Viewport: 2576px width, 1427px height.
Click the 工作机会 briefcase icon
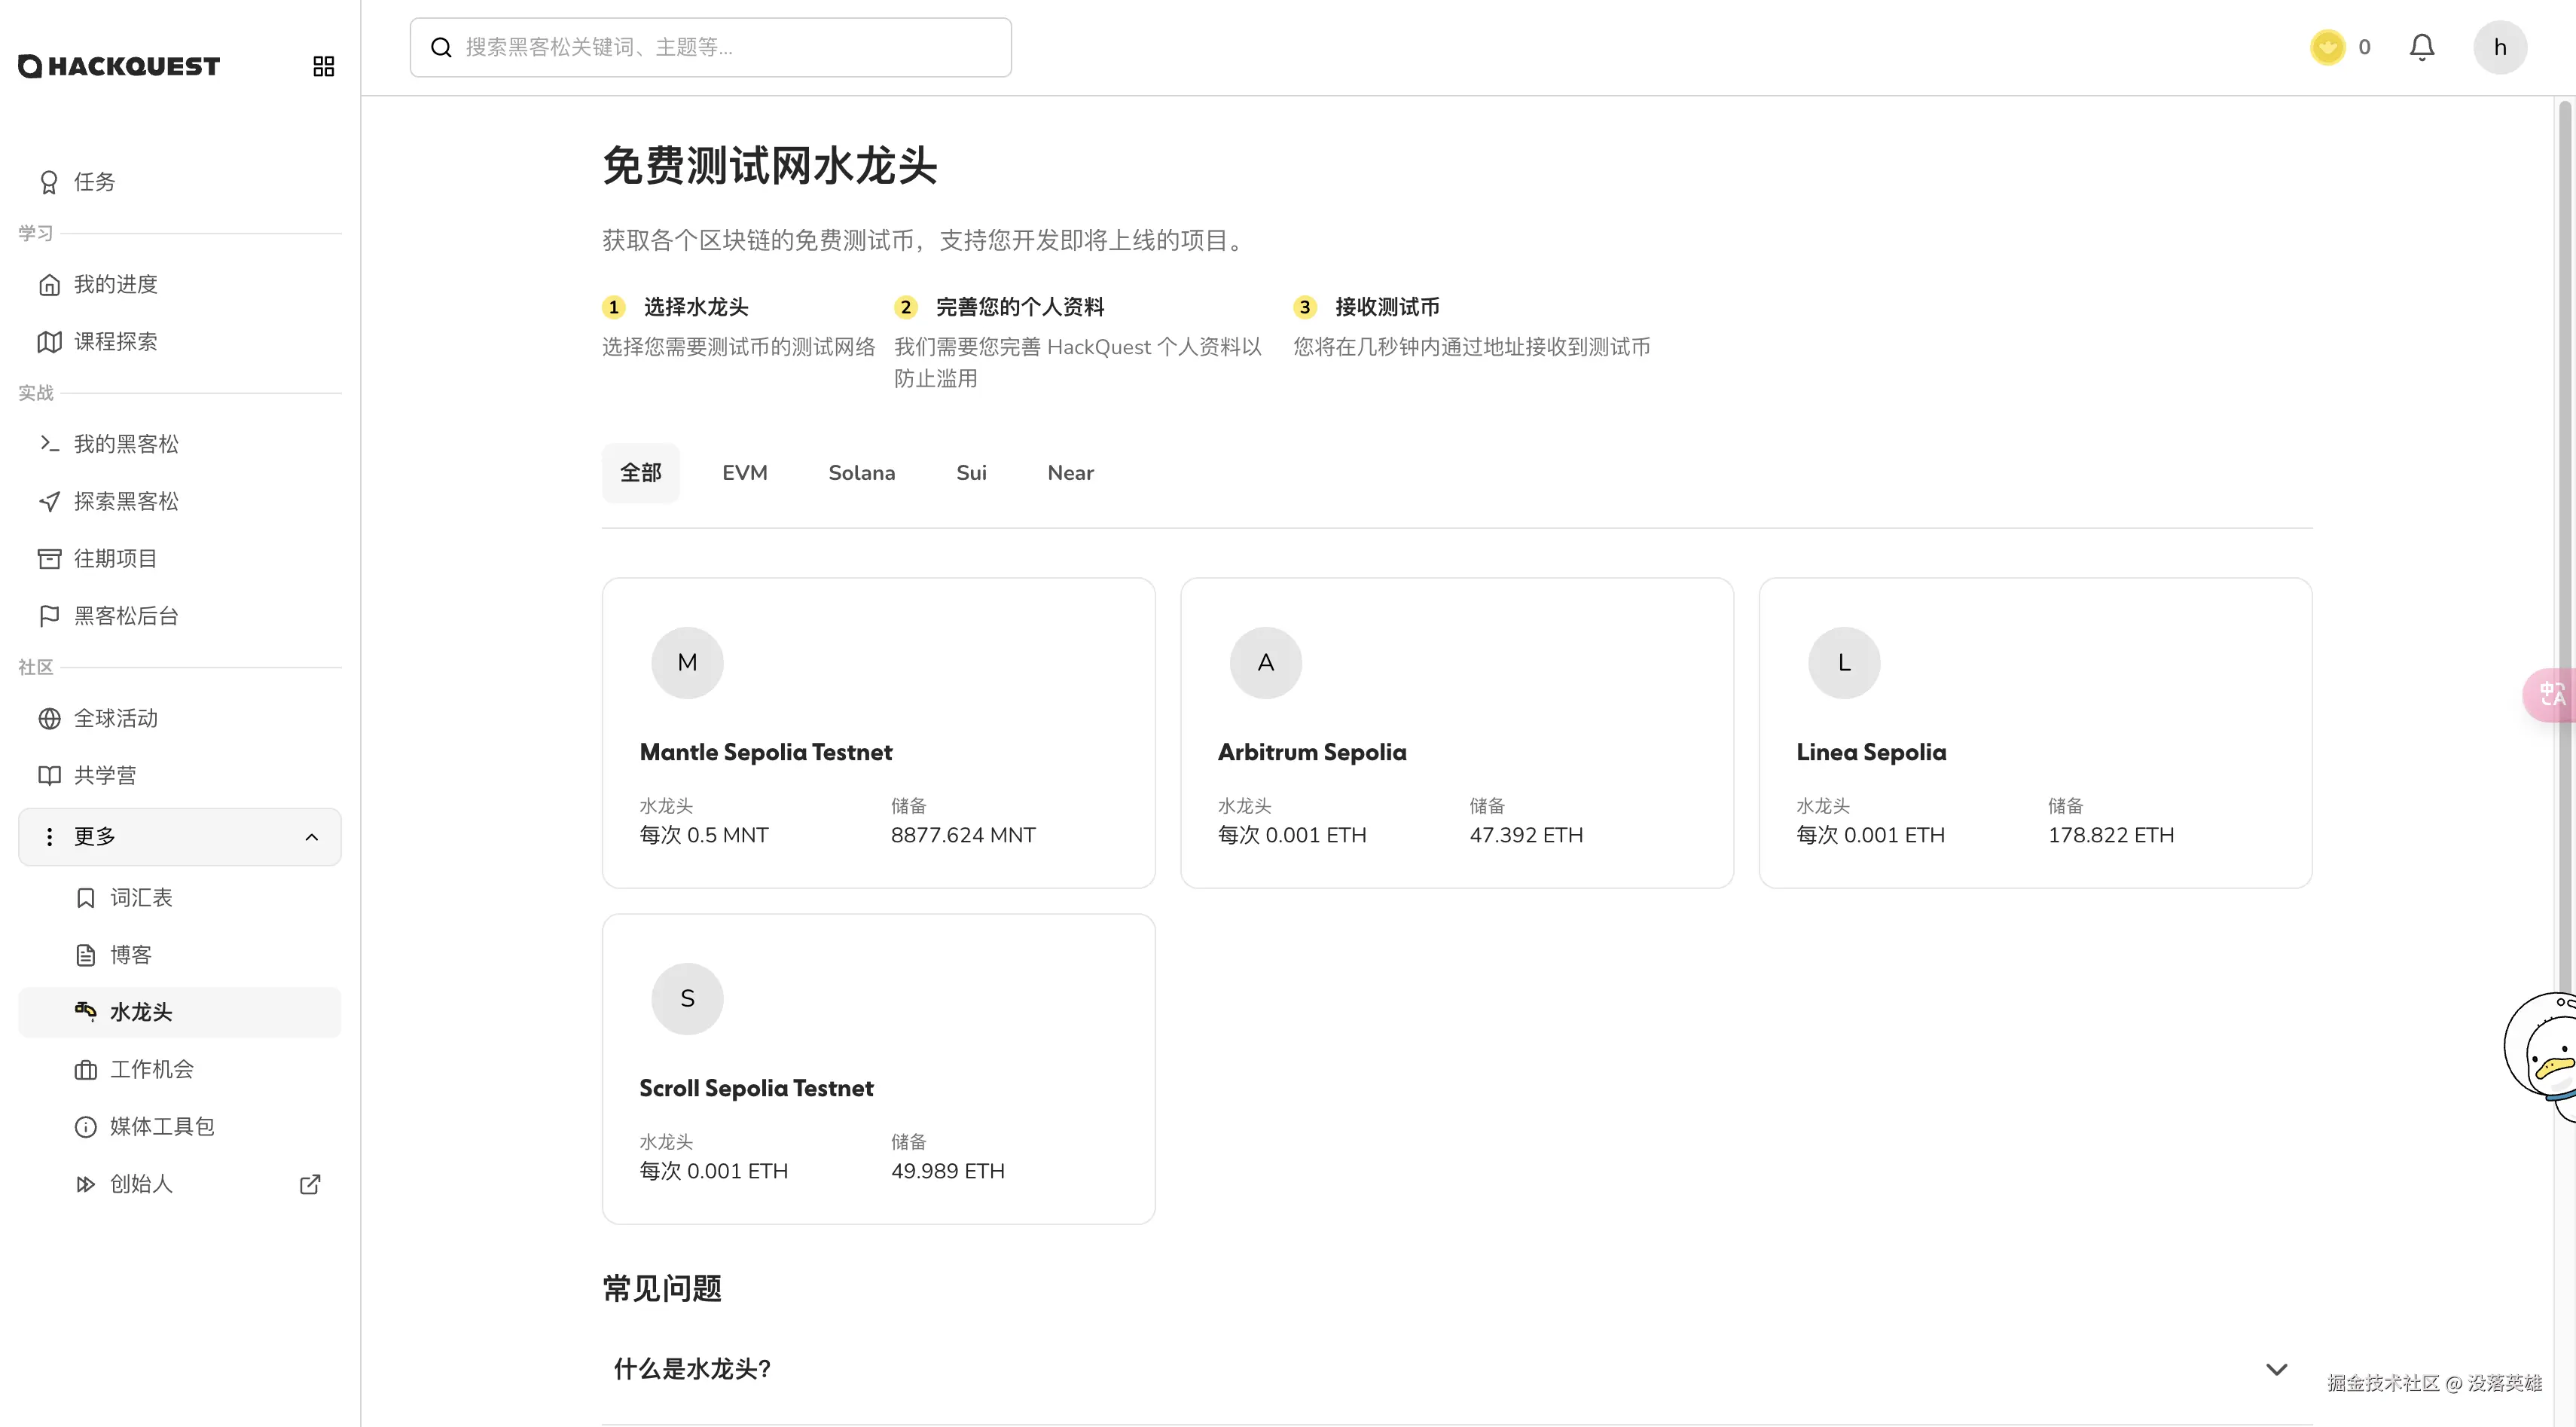coord(86,1070)
